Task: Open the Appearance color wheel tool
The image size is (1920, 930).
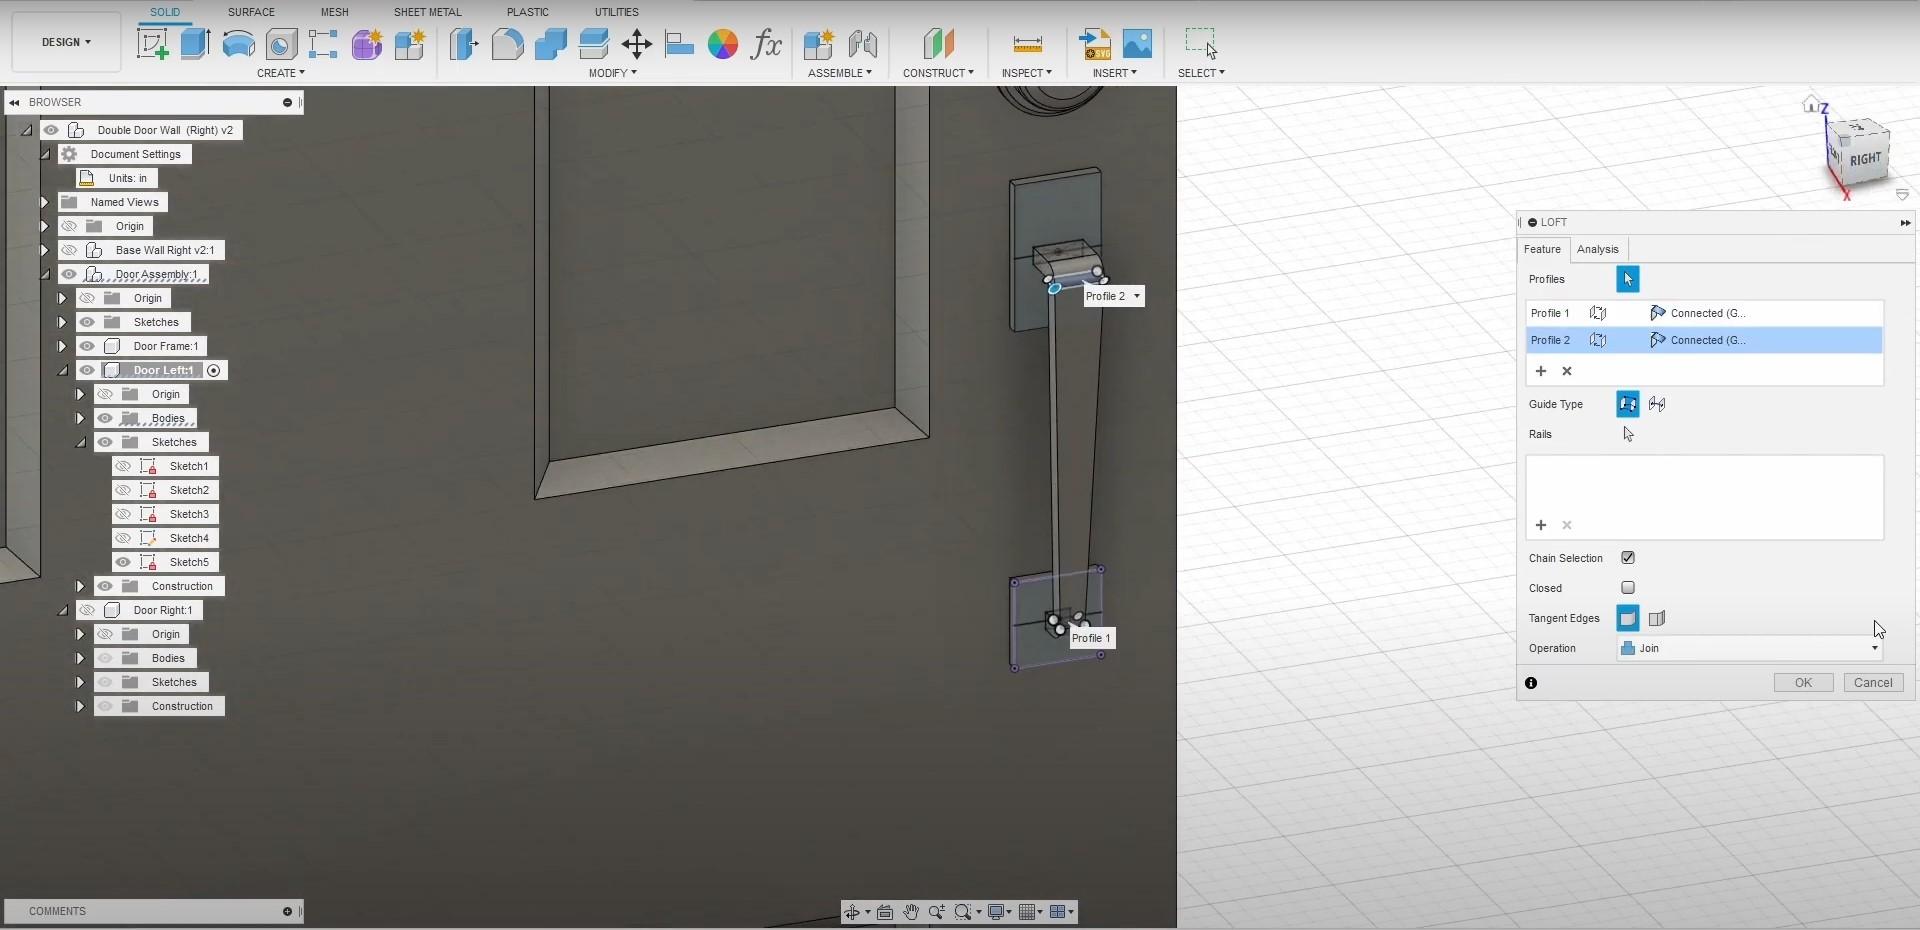Action: (722, 44)
